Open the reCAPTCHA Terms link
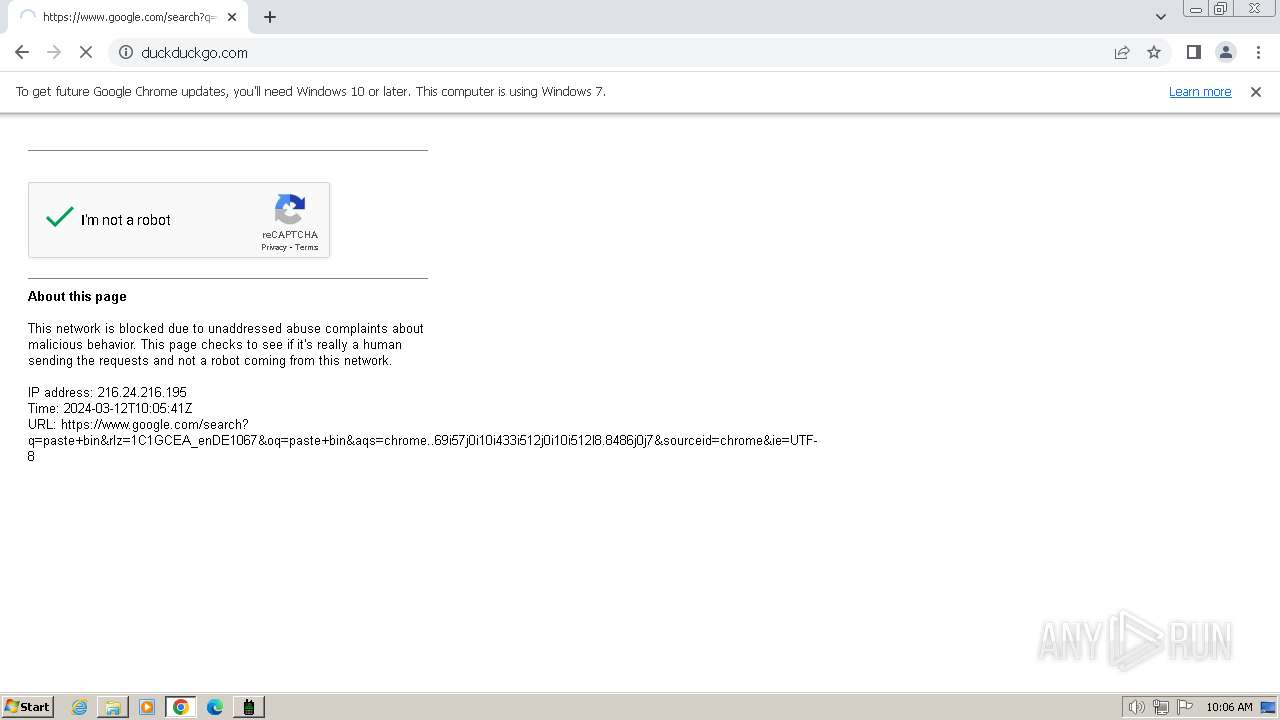 pyautogui.click(x=307, y=247)
